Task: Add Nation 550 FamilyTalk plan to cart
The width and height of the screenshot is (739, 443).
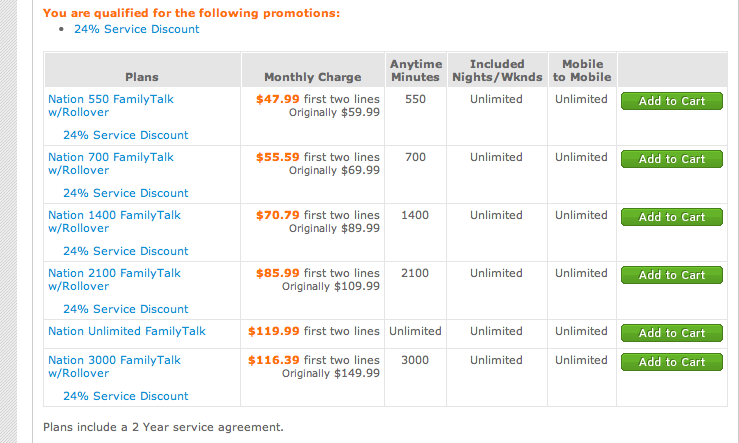Action: (x=671, y=101)
